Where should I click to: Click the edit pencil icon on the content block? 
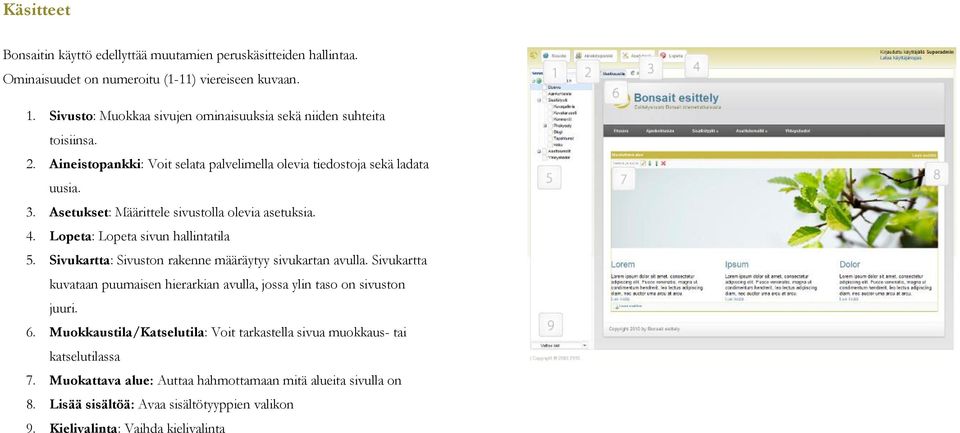(x=643, y=164)
